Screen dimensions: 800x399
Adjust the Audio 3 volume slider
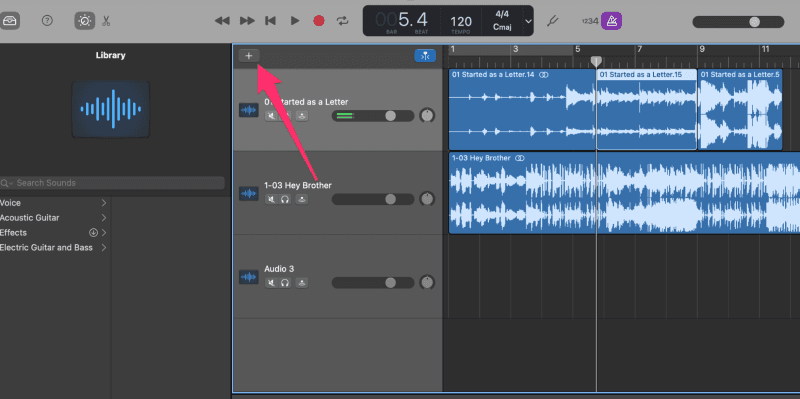tap(373, 283)
